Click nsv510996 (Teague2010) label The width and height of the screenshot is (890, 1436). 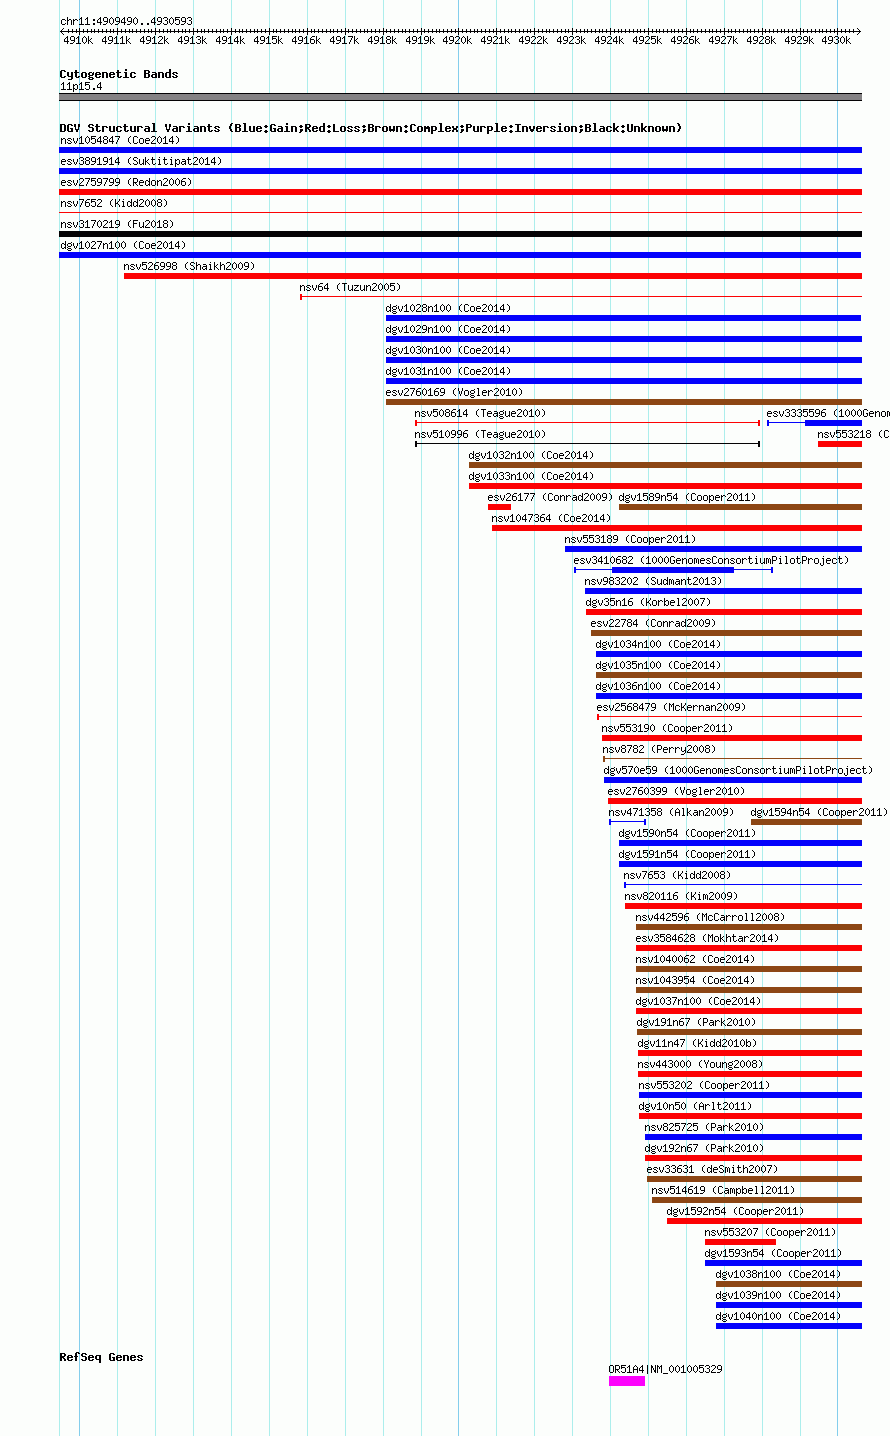click(480, 434)
